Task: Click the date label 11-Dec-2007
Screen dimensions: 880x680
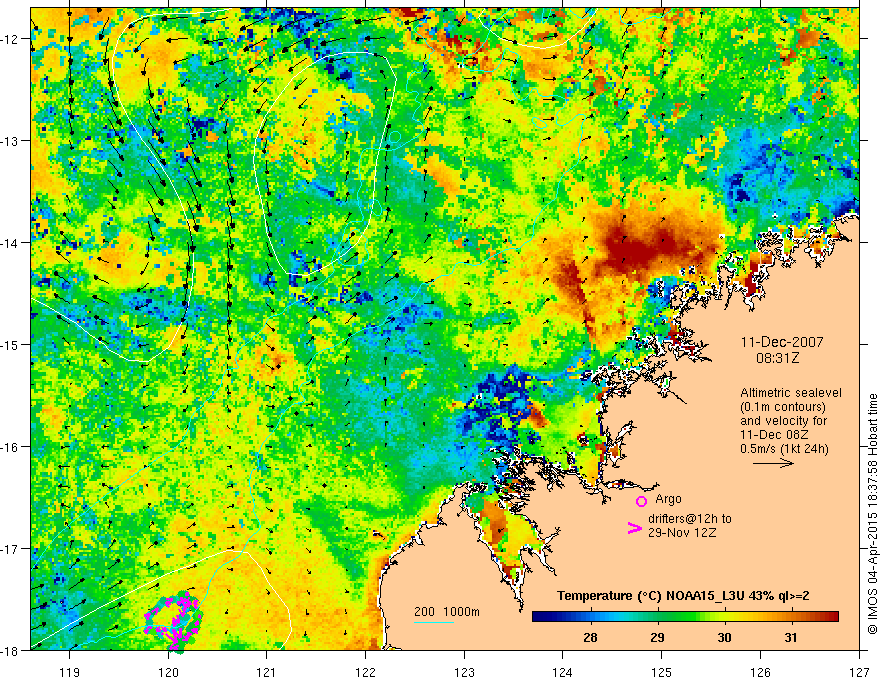Action: click(x=782, y=342)
